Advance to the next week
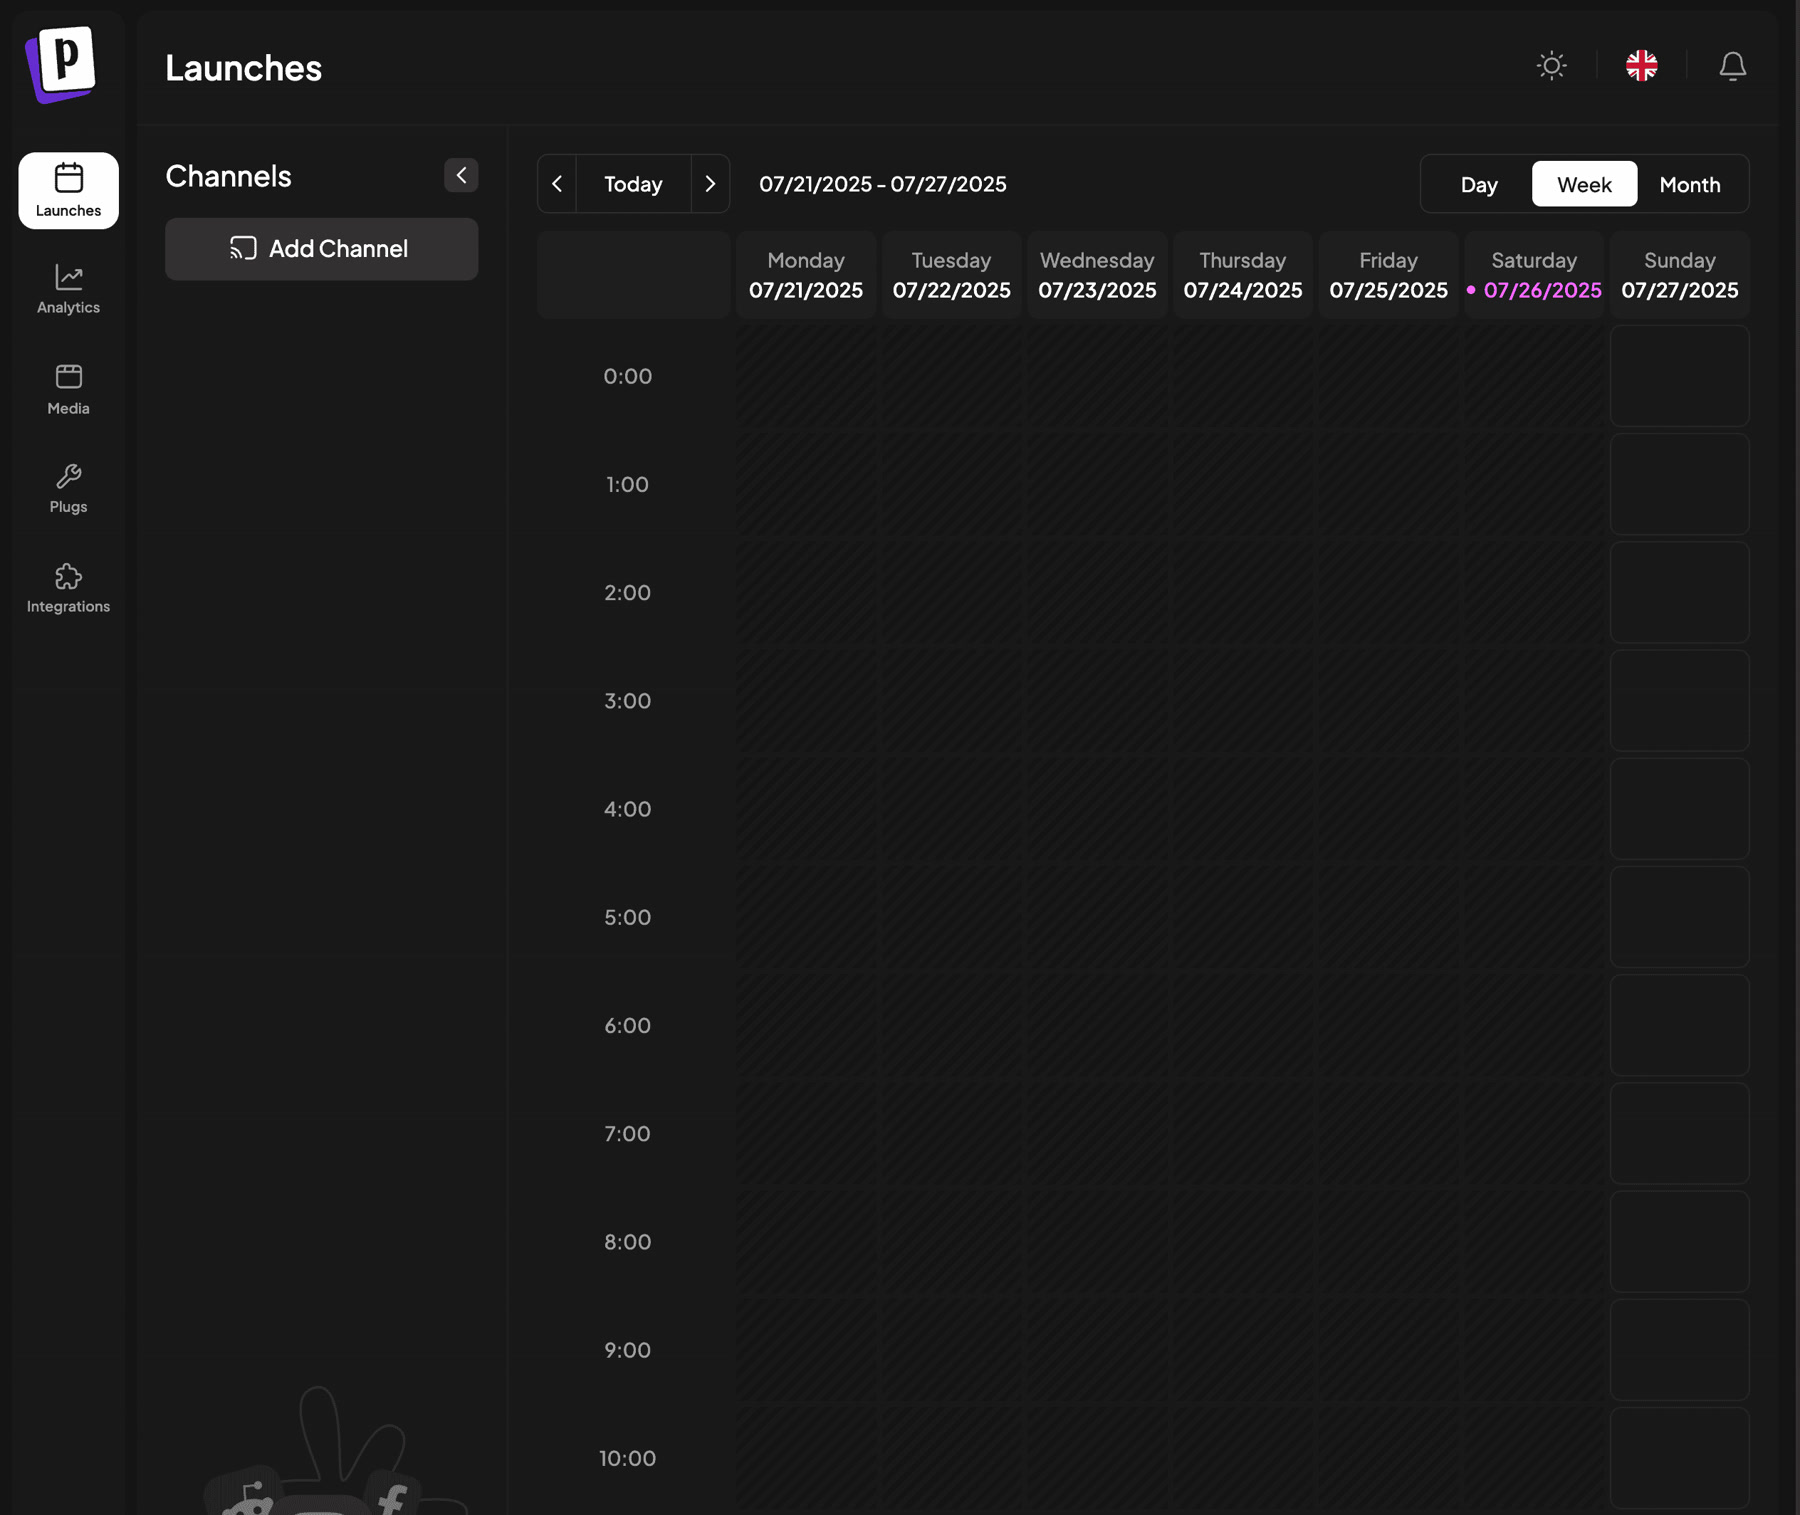The width and height of the screenshot is (1800, 1515). click(x=710, y=184)
